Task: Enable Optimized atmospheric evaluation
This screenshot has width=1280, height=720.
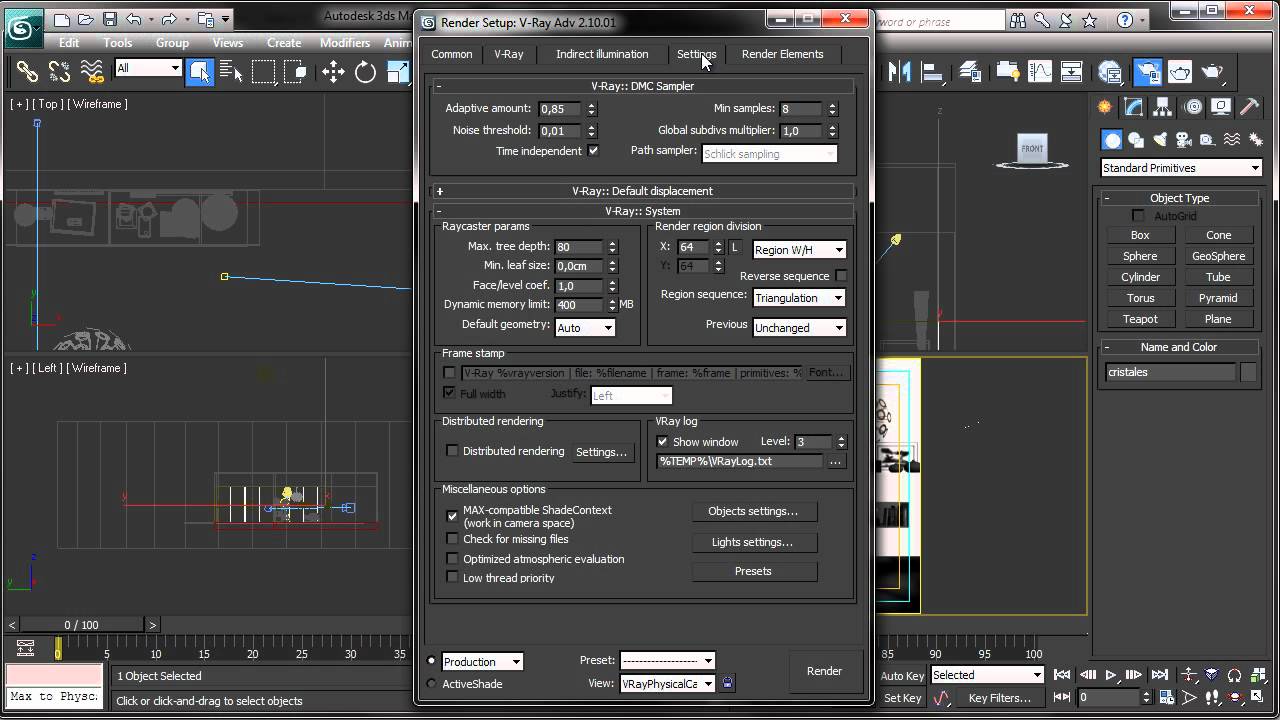Action: (x=452, y=559)
